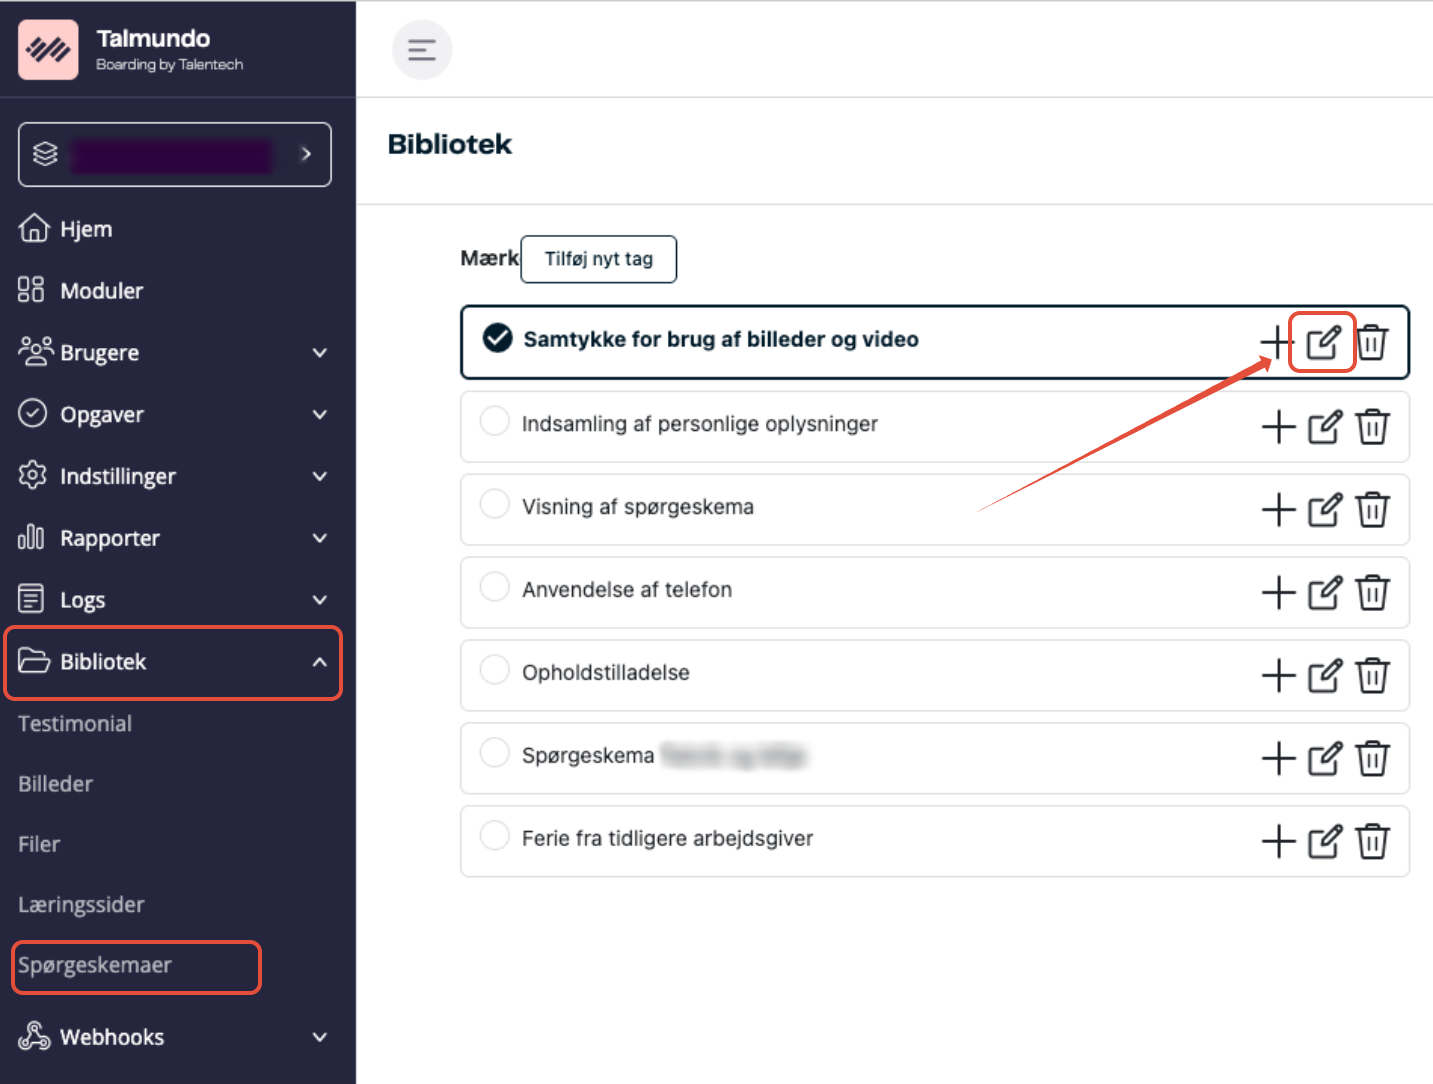Delete the Indsamling af personlige oplysninger row

pyautogui.click(x=1372, y=427)
